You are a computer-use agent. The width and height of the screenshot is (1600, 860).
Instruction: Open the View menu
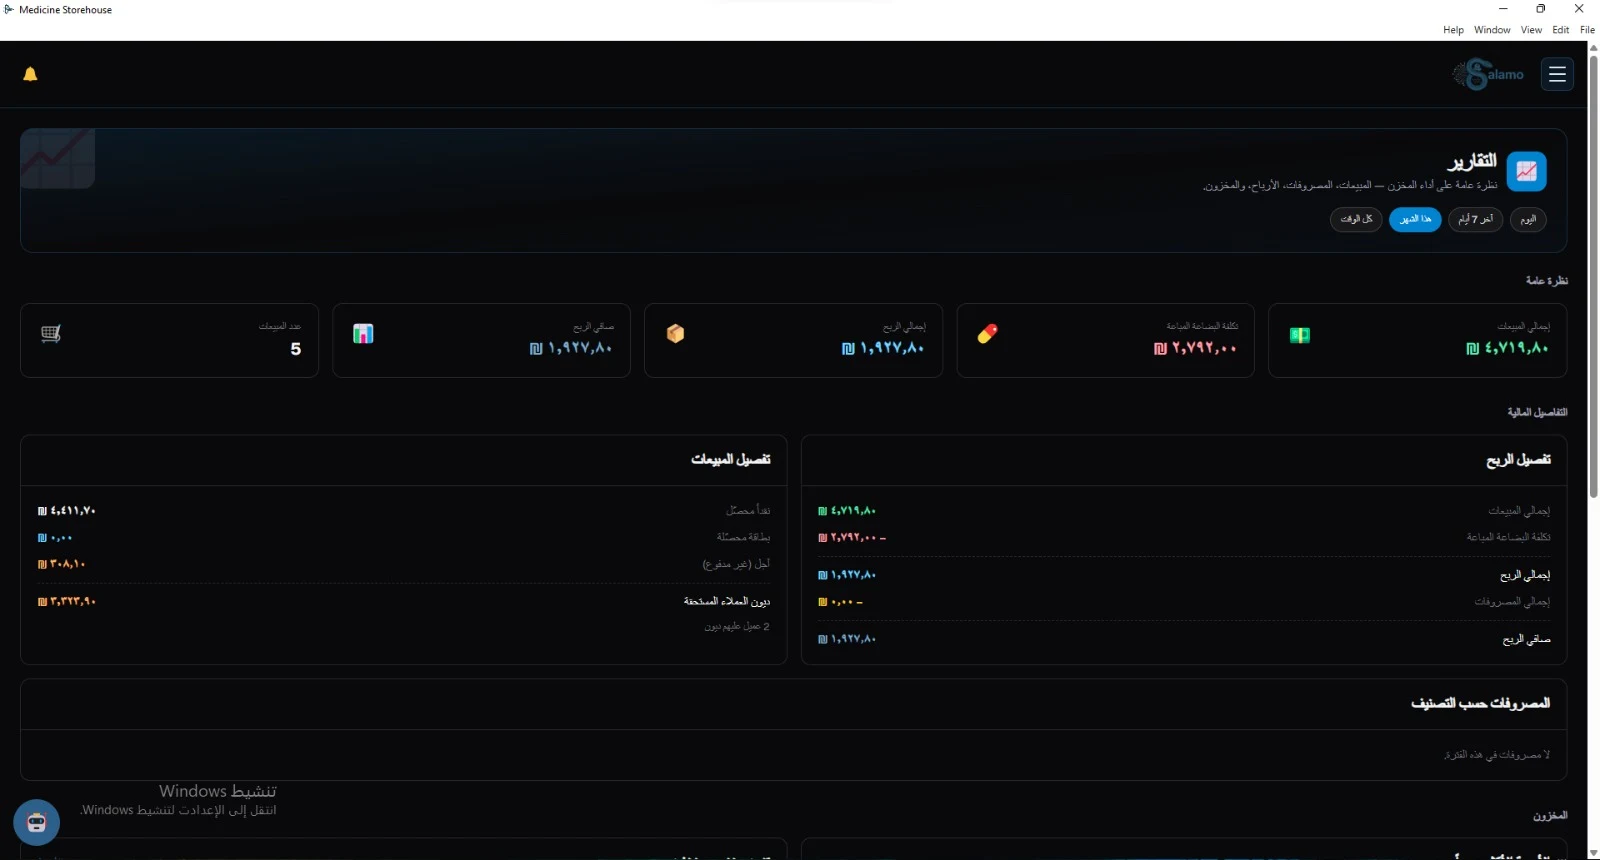click(x=1531, y=30)
